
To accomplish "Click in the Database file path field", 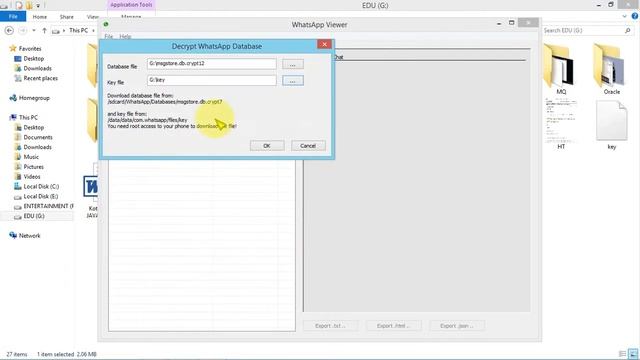I will coord(211,64).
